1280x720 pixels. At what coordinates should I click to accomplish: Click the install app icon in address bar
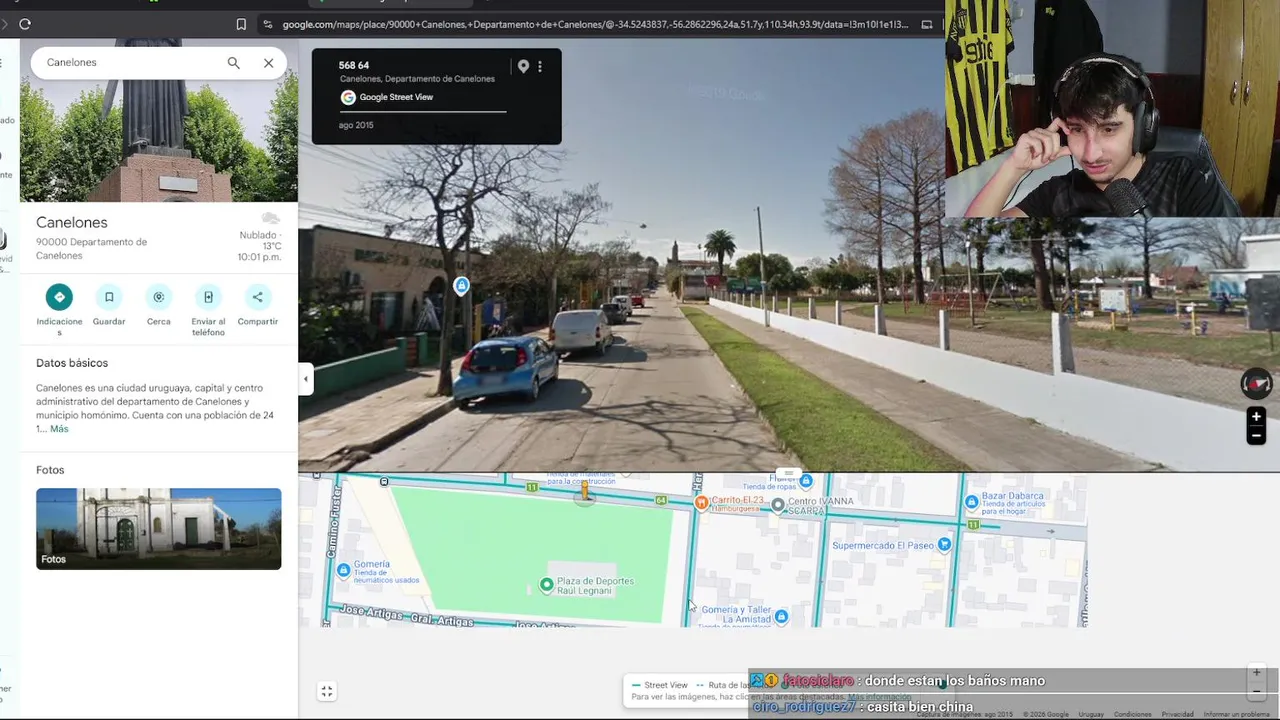[x=927, y=24]
